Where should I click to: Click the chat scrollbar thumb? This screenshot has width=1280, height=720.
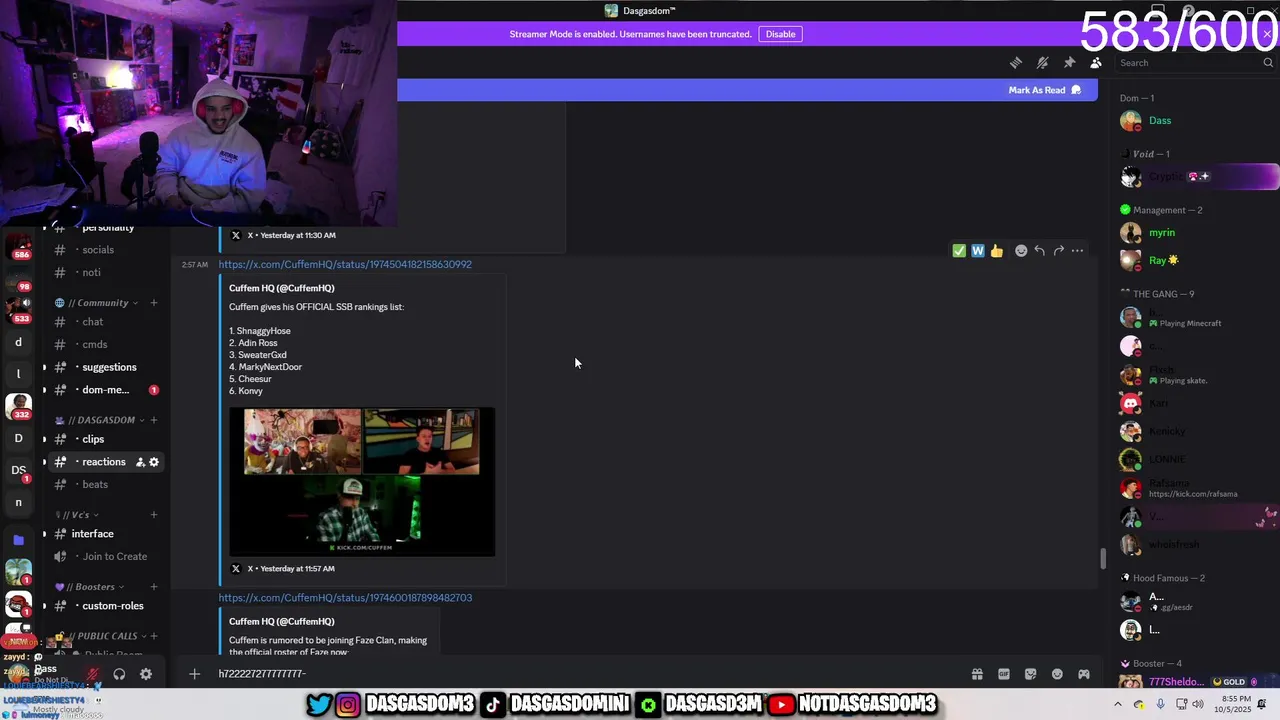(x=1103, y=558)
